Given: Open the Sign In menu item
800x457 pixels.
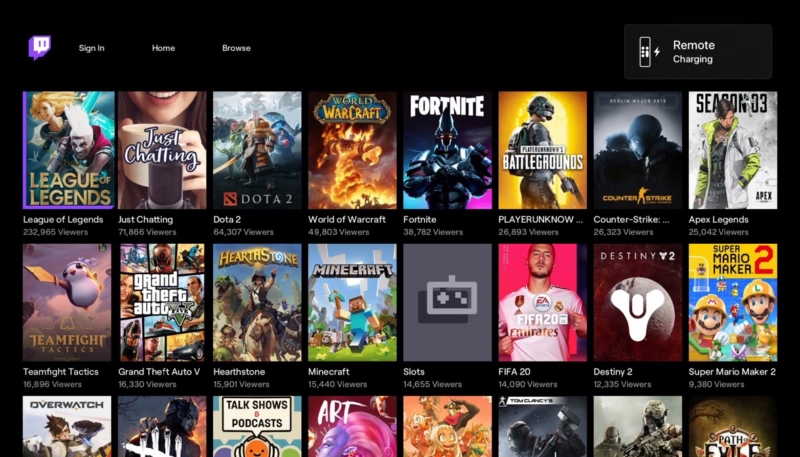Looking at the screenshot, I should (91, 48).
